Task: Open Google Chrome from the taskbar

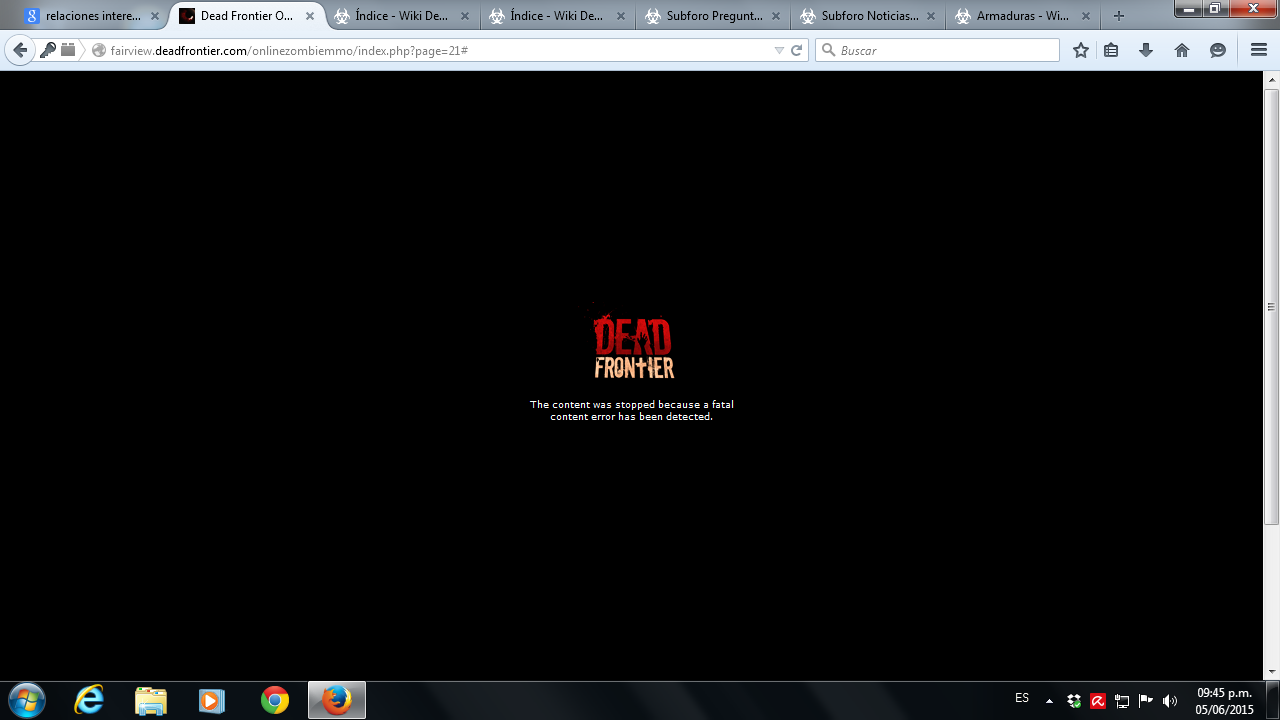Action: (275, 701)
